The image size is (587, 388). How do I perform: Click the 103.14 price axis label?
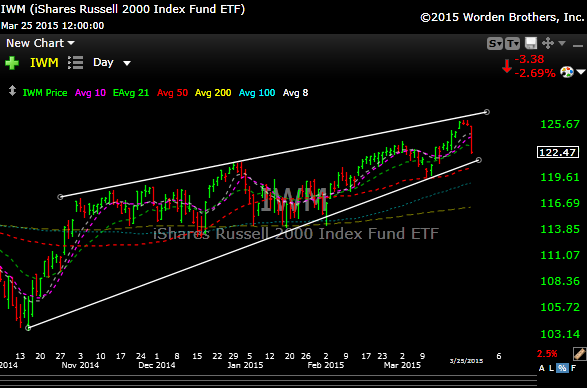click(560, 334)
